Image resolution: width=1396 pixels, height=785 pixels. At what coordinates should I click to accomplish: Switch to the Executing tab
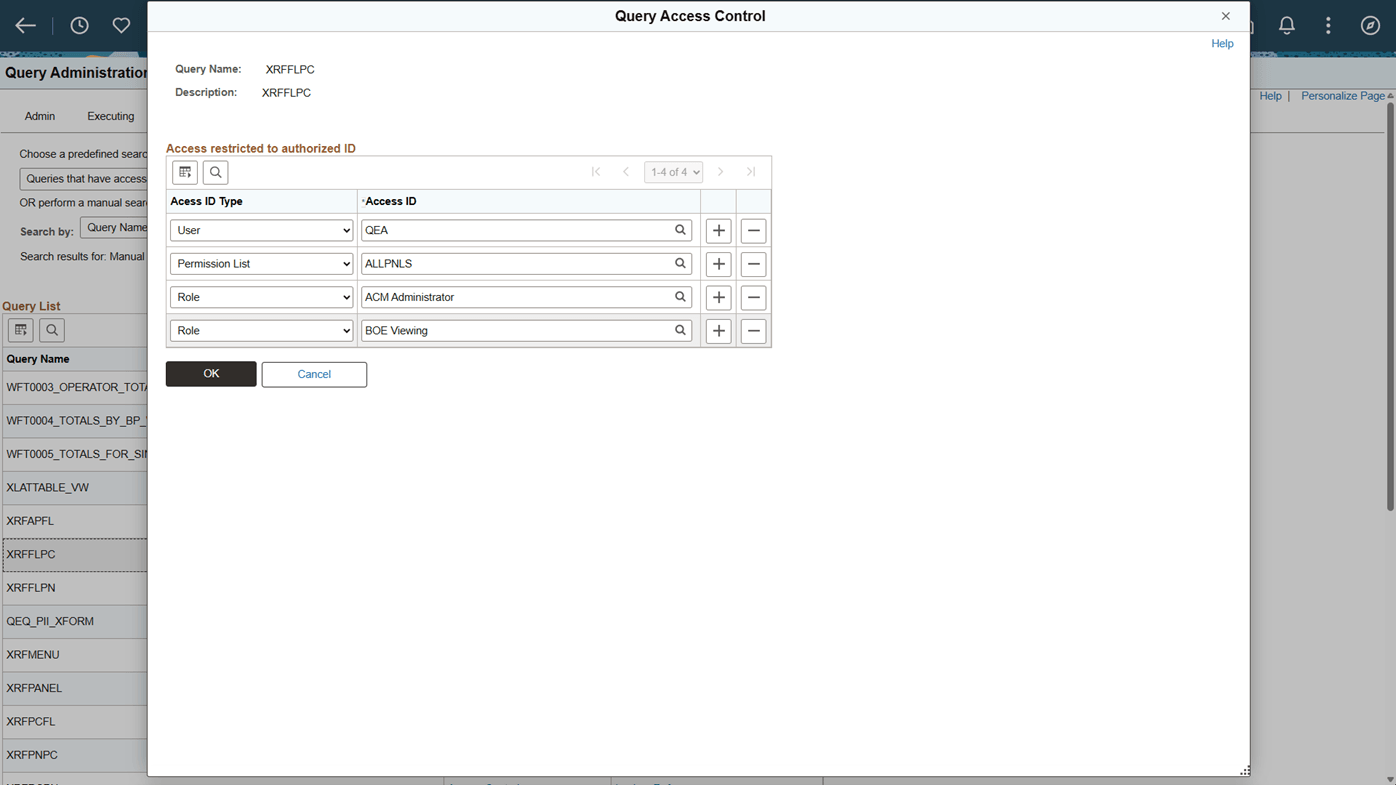[x=110, y=116]
